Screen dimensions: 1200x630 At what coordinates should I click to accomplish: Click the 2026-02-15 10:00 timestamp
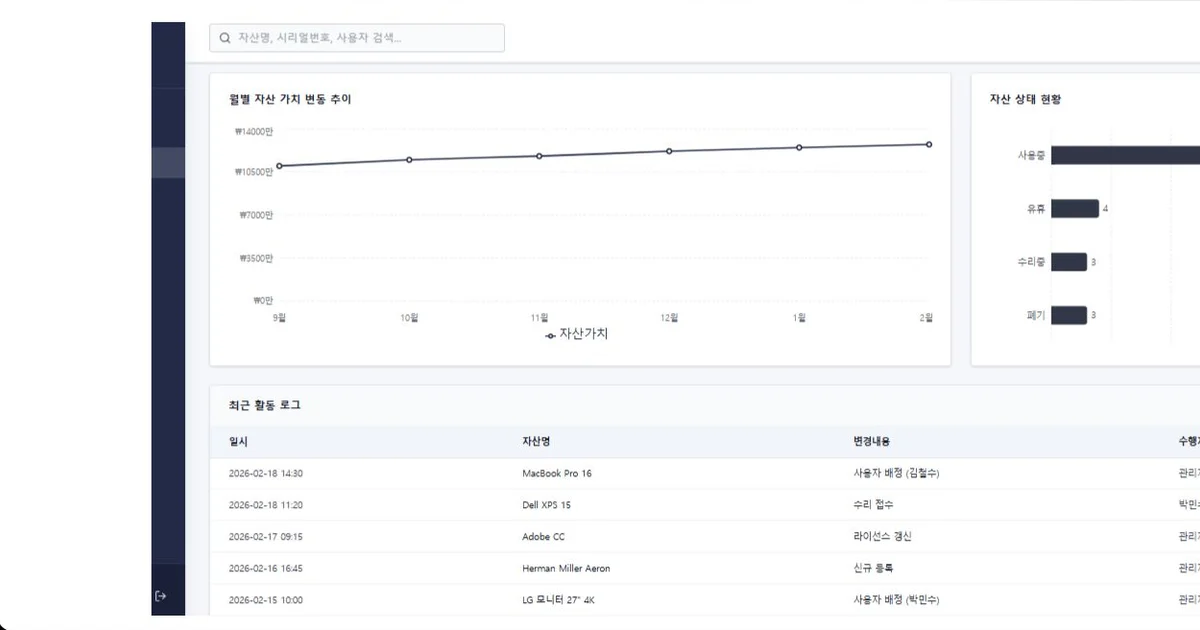tap(266, 600)
